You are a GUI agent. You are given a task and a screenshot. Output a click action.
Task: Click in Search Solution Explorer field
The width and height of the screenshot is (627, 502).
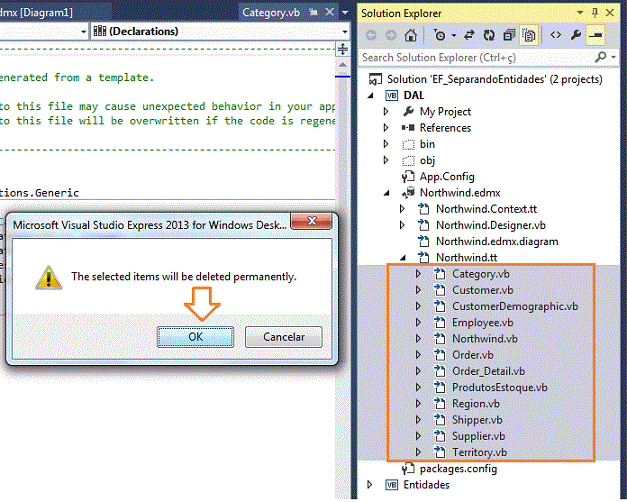click(476, 58)
